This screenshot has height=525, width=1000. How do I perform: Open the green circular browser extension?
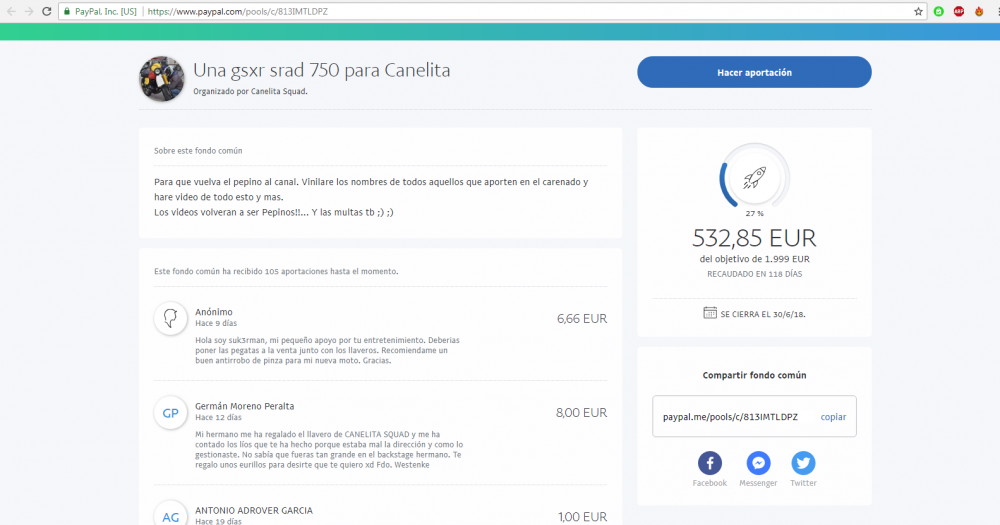(x=939, y=11)
